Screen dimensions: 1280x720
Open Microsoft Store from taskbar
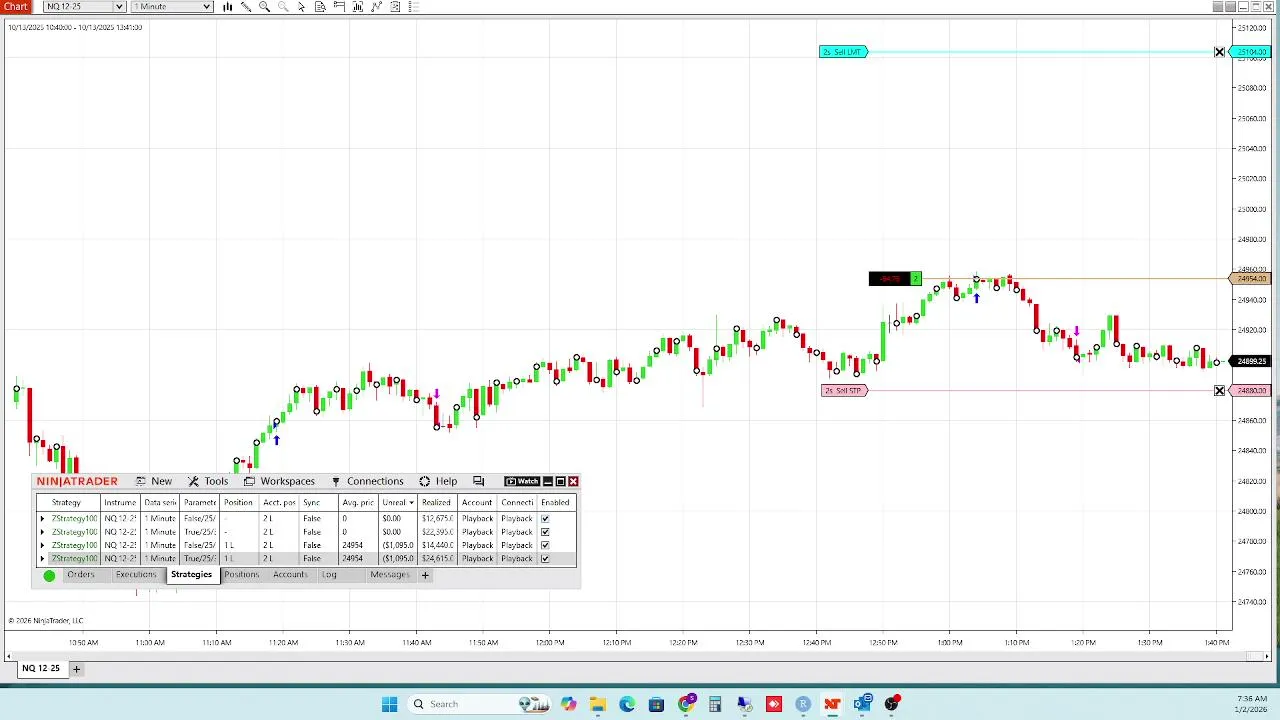(656, 704)
